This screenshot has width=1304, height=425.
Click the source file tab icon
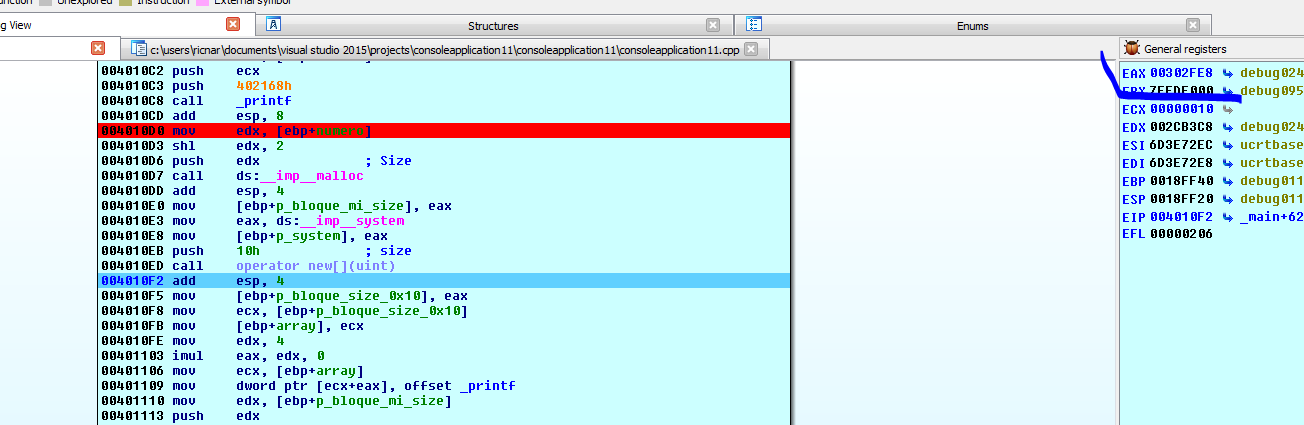(139, 48)
